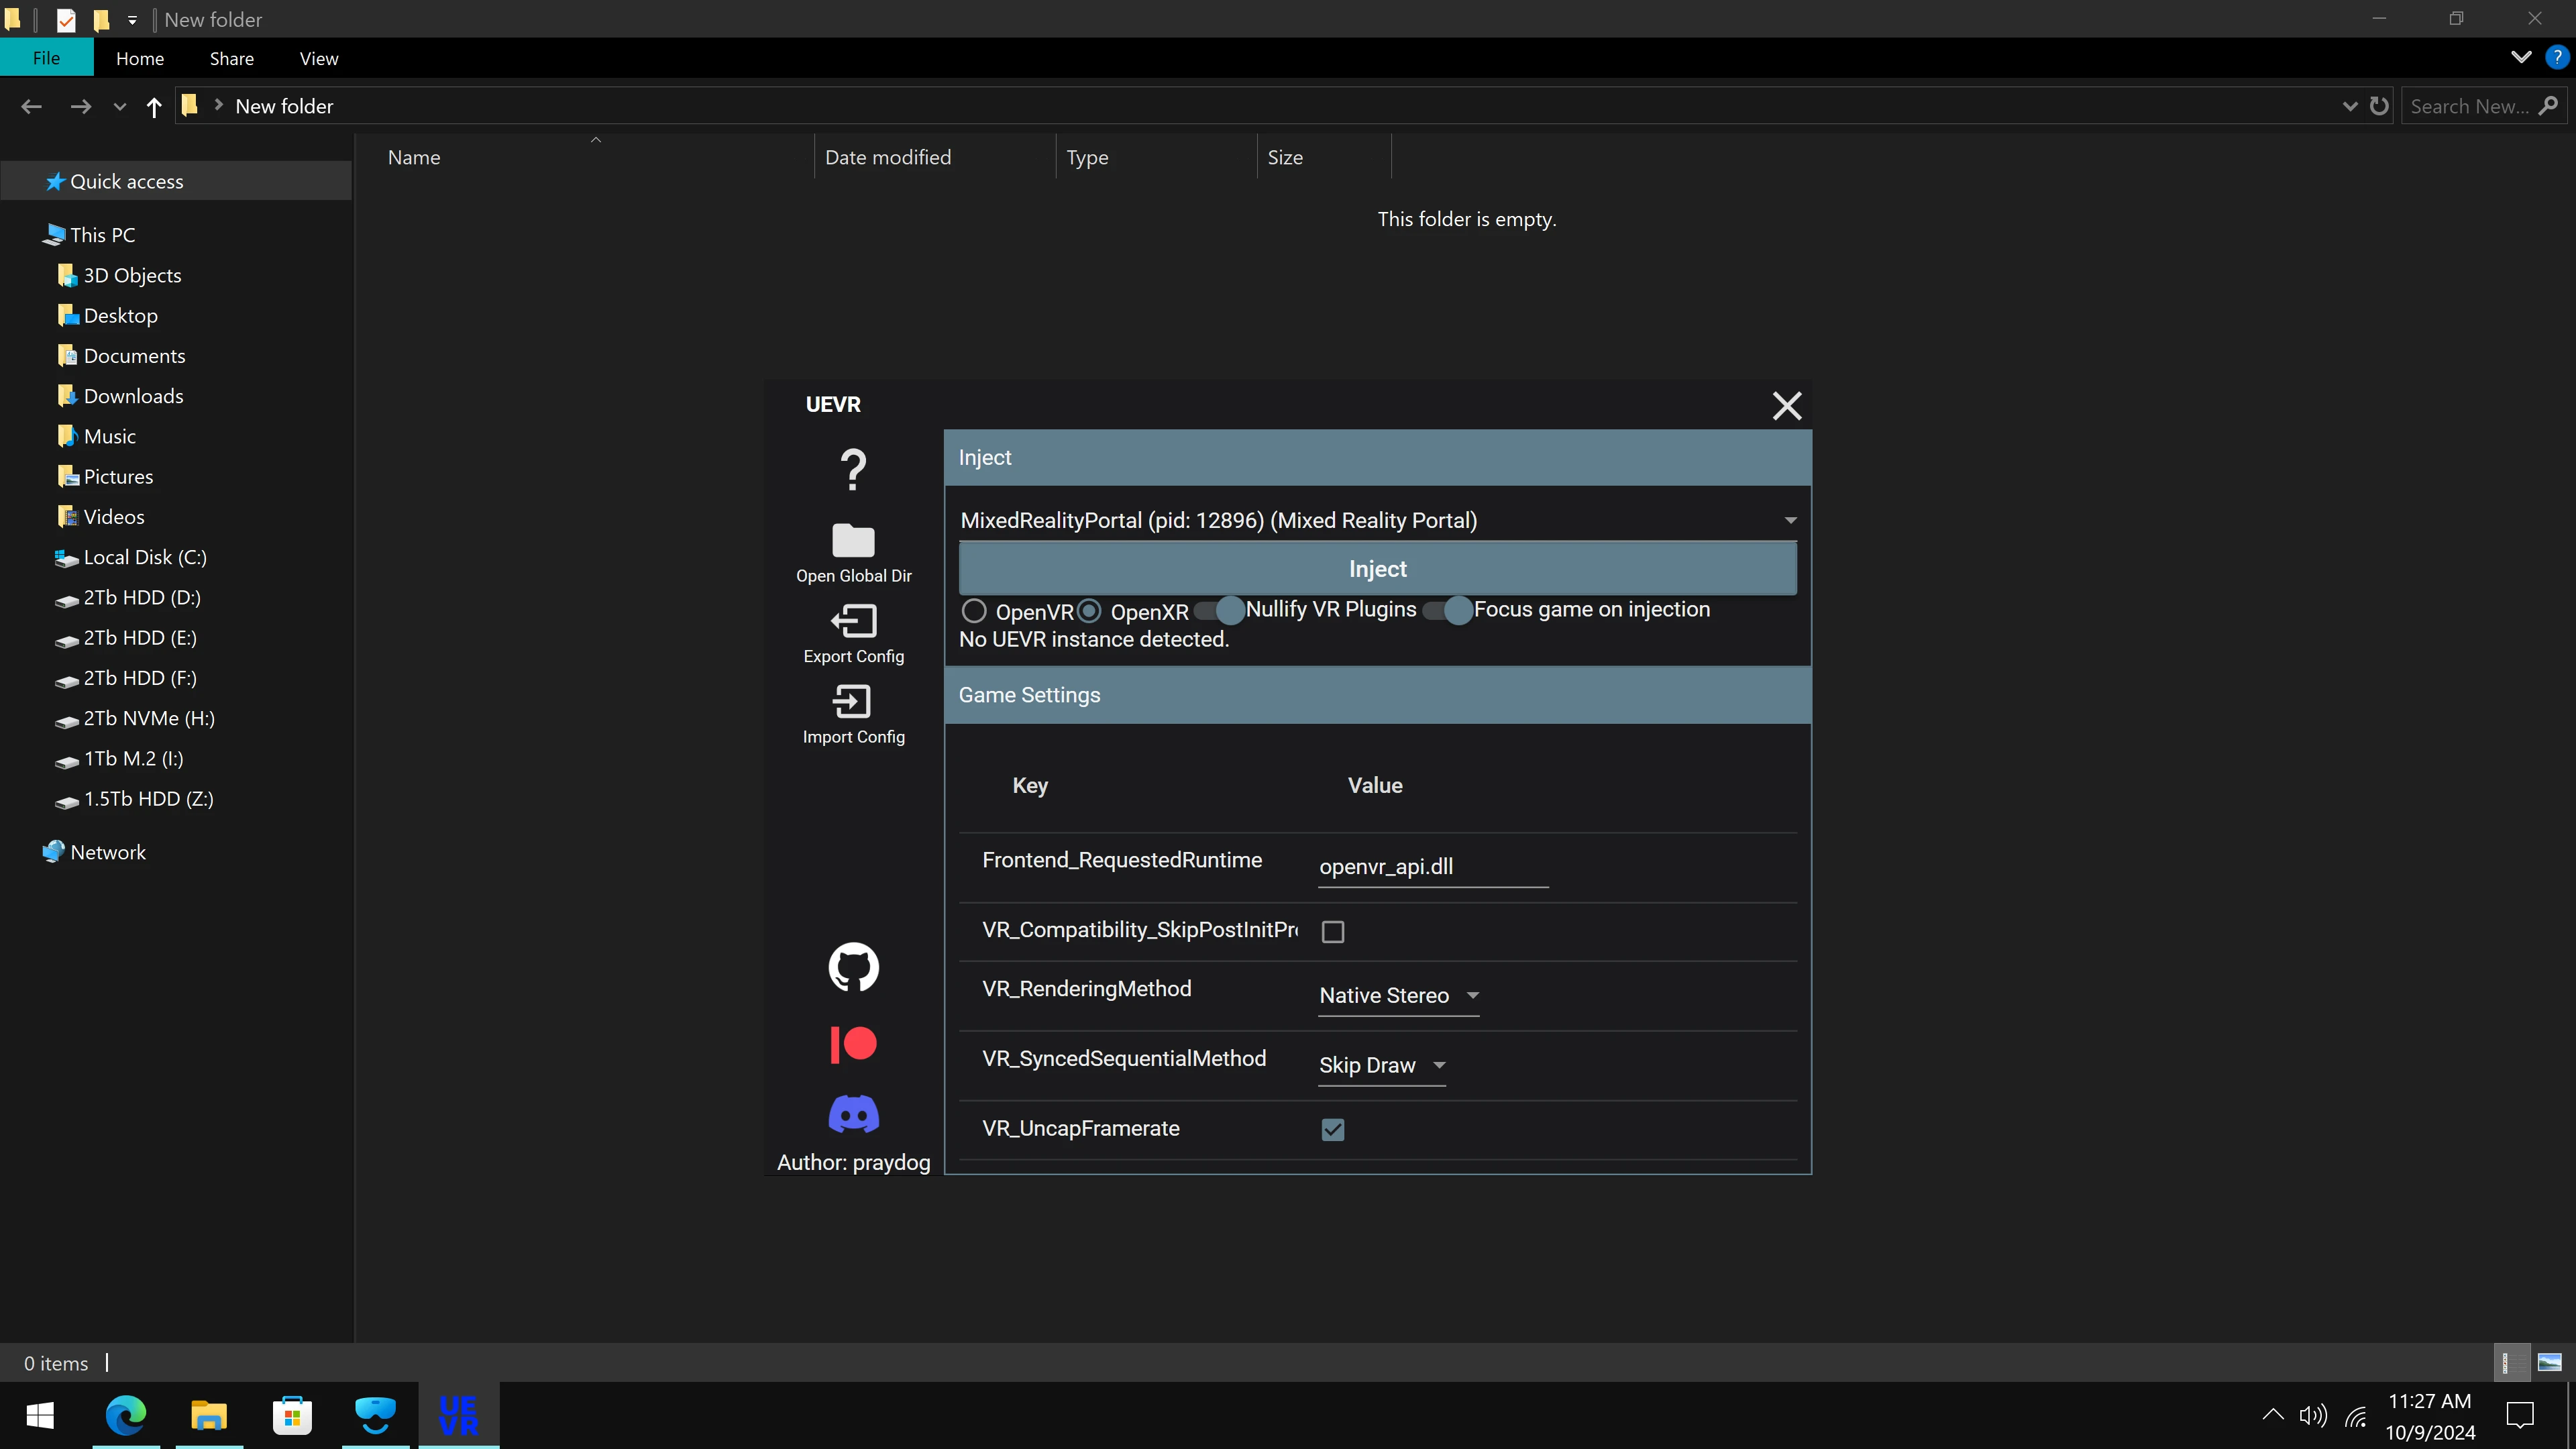
Task: Select the OpenVR radio button
Action: coord(974,611)
